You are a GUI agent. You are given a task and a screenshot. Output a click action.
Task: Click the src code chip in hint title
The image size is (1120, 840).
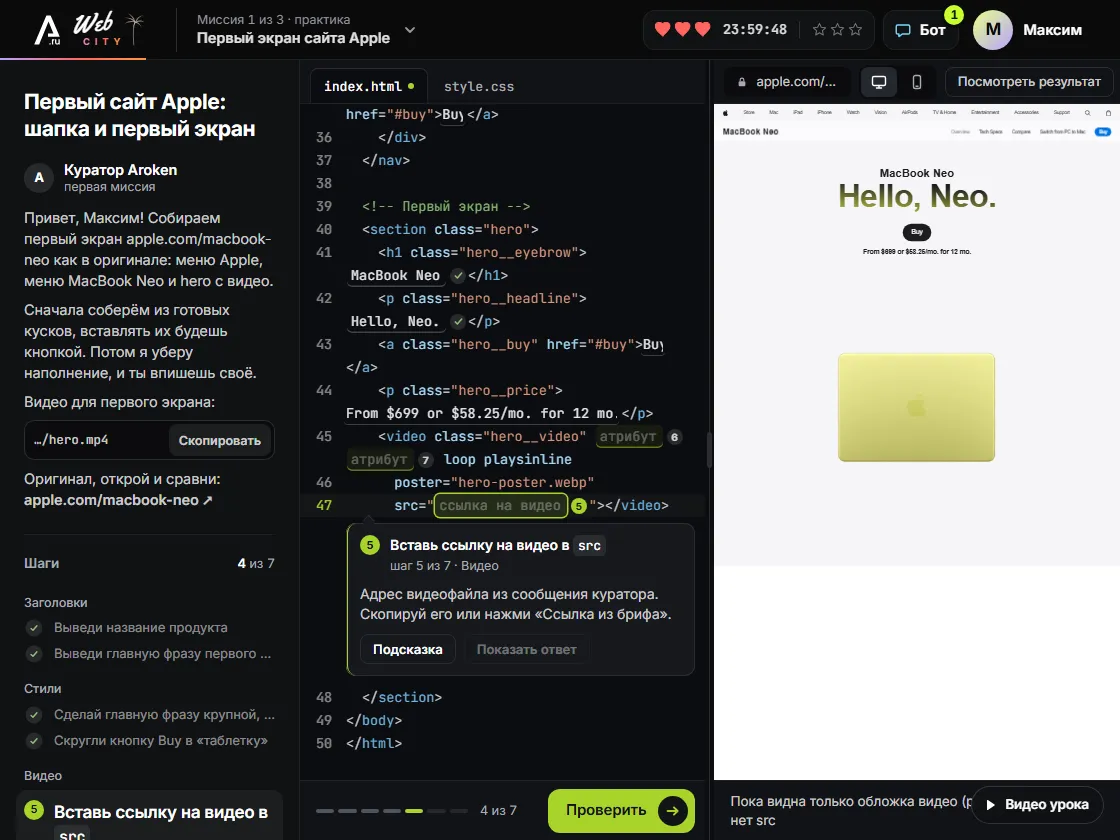pyautogui.click(x=589, y=546)
